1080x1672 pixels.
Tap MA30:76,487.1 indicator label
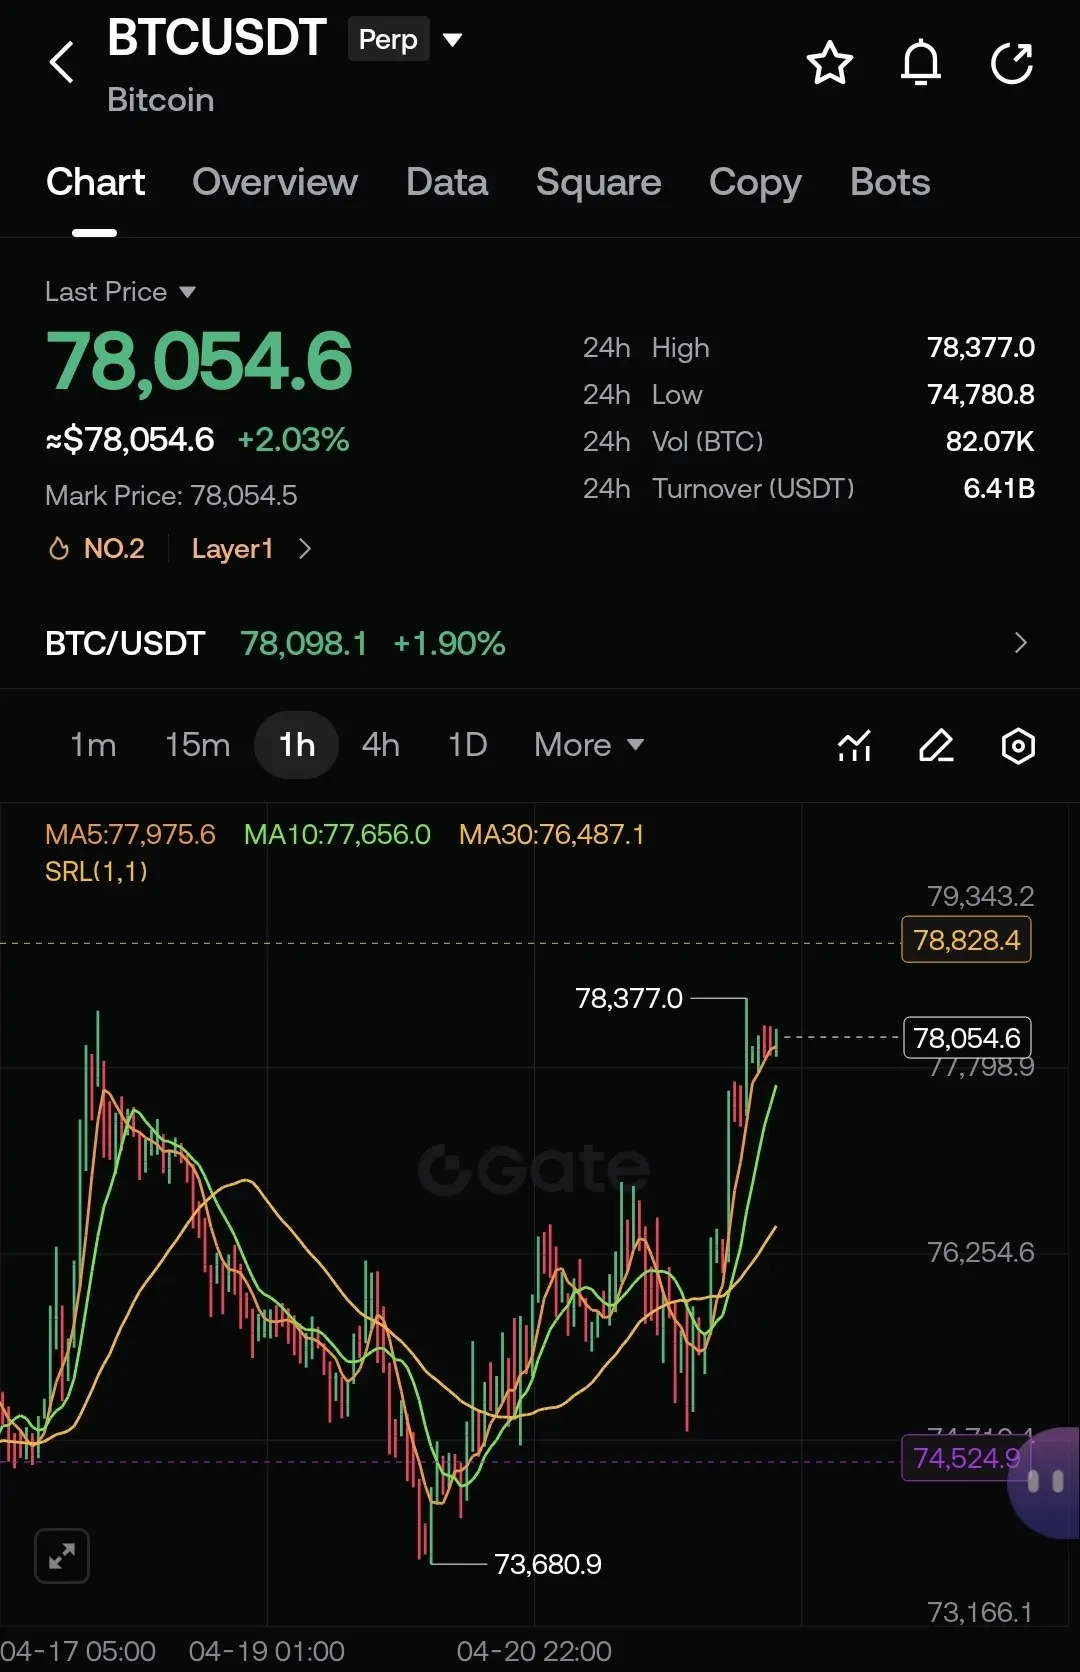click(x=552, y=834)
